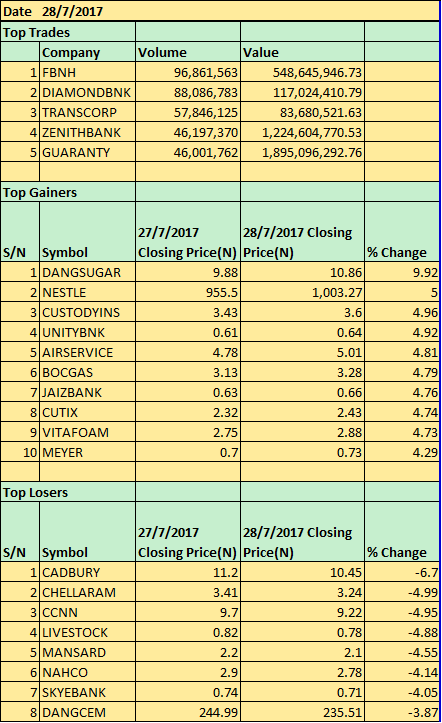Select the Date 28/7/2017 header cell
Screen dimensions: 442x723
point(220,11)
